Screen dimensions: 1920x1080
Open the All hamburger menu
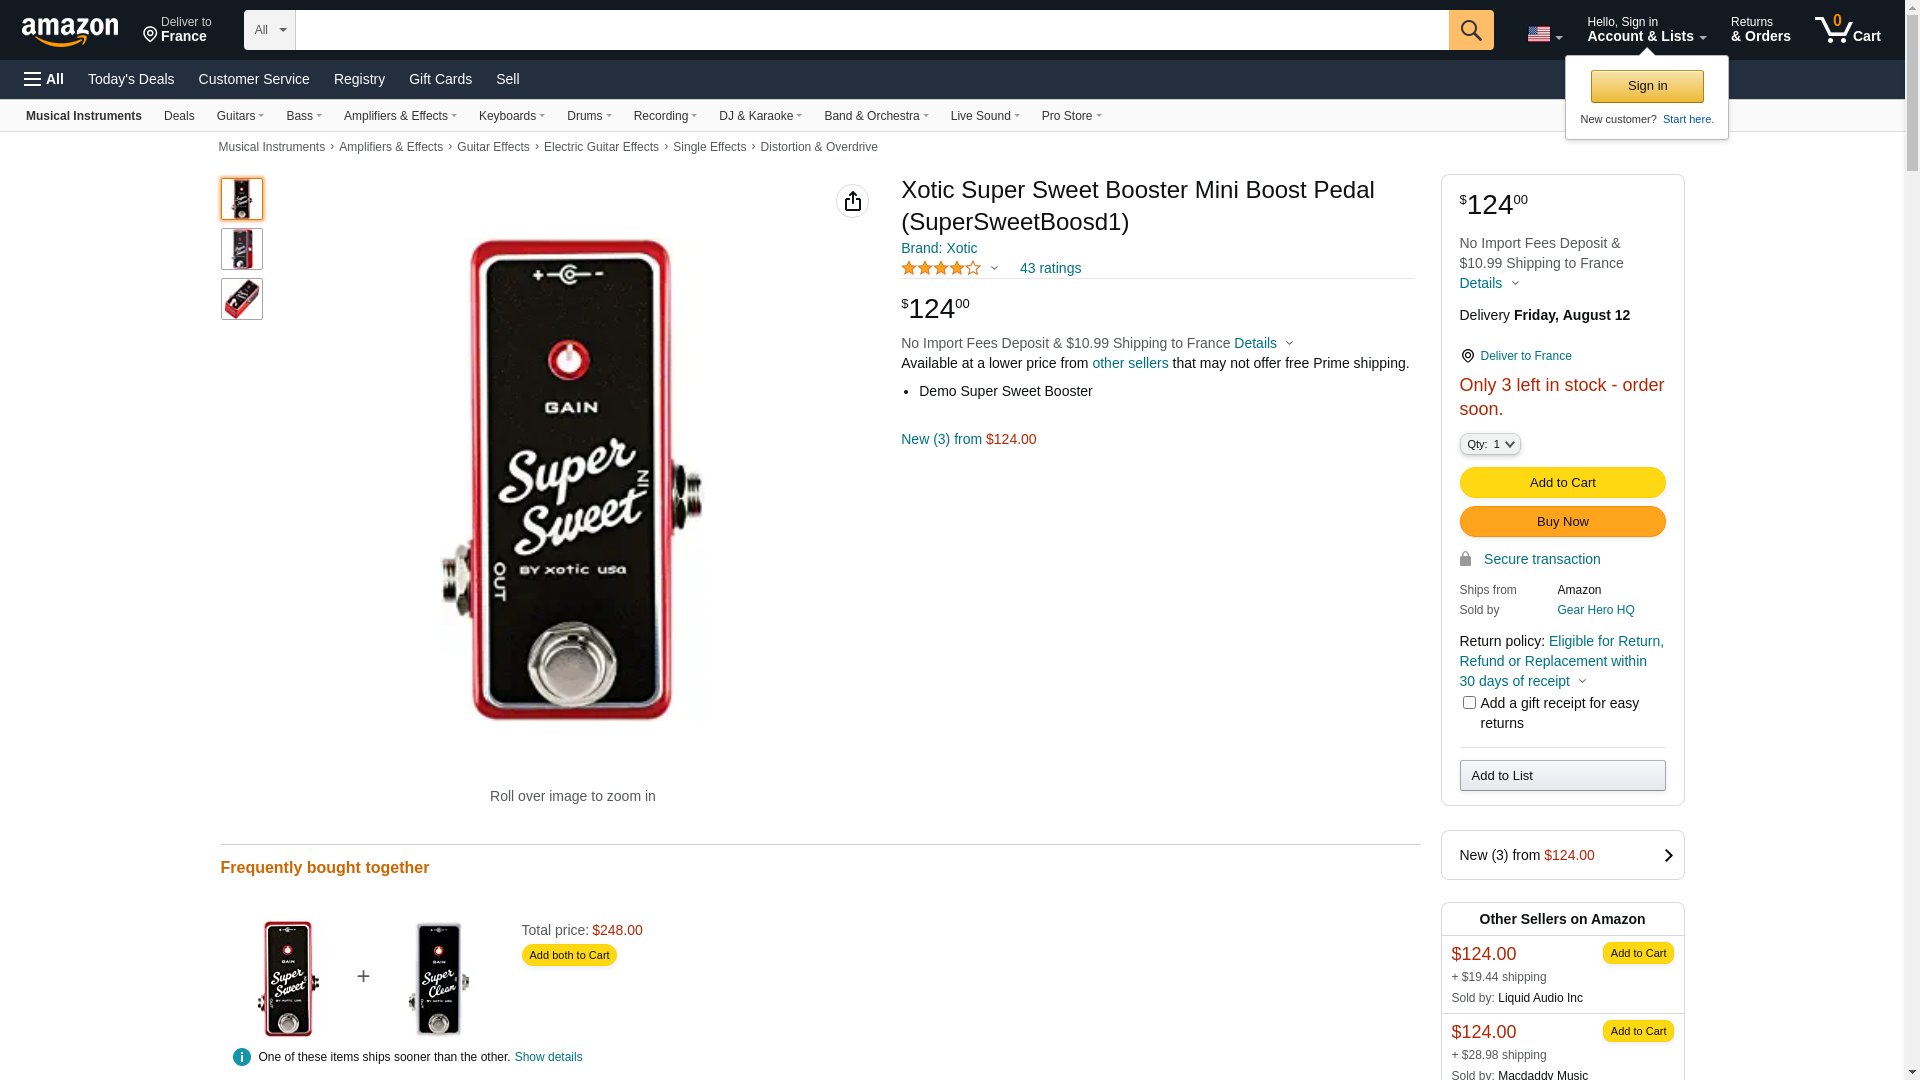44,79
